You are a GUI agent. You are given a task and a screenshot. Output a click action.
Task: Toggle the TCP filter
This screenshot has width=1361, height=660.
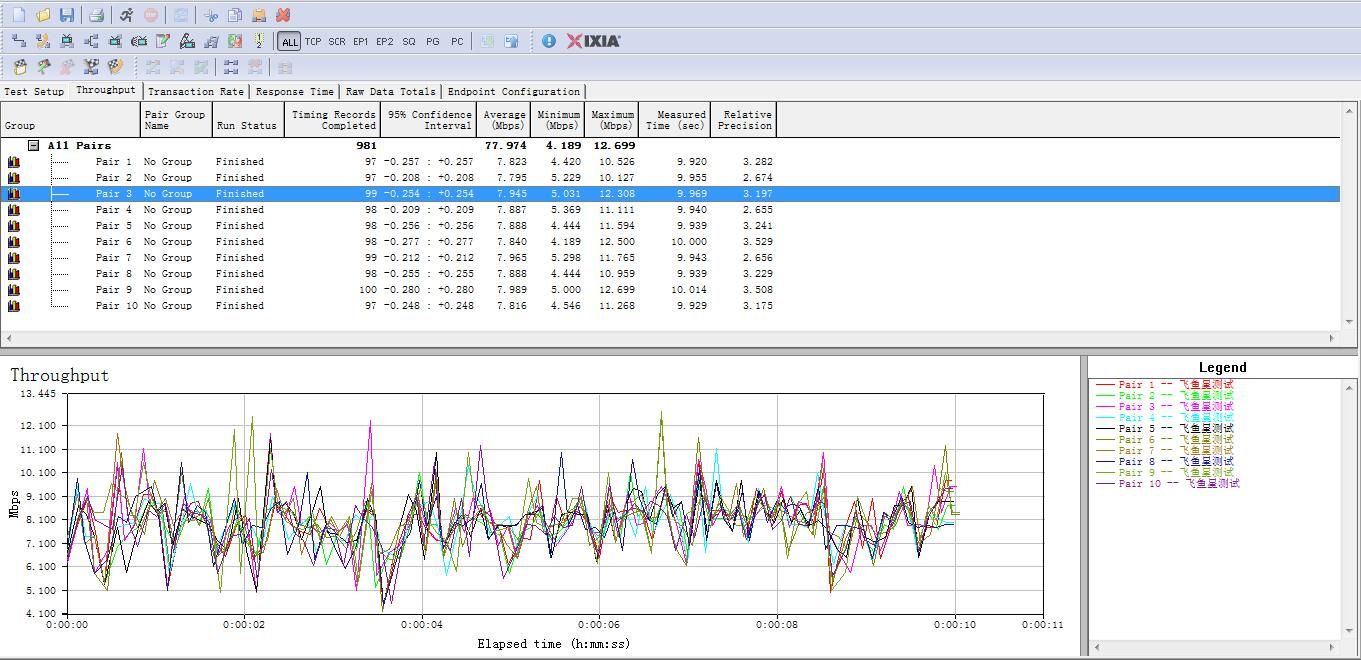click(x=313, y=41)
